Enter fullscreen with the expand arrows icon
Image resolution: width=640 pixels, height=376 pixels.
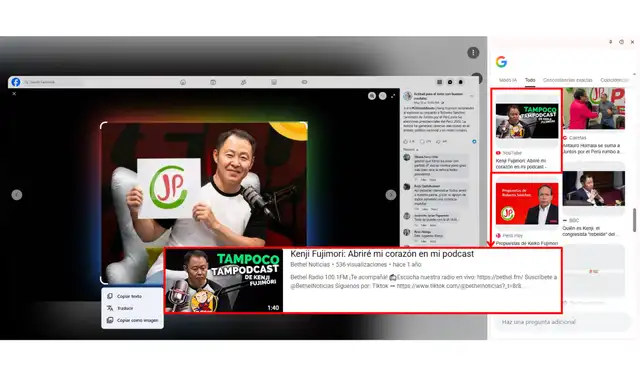point(393,96)
